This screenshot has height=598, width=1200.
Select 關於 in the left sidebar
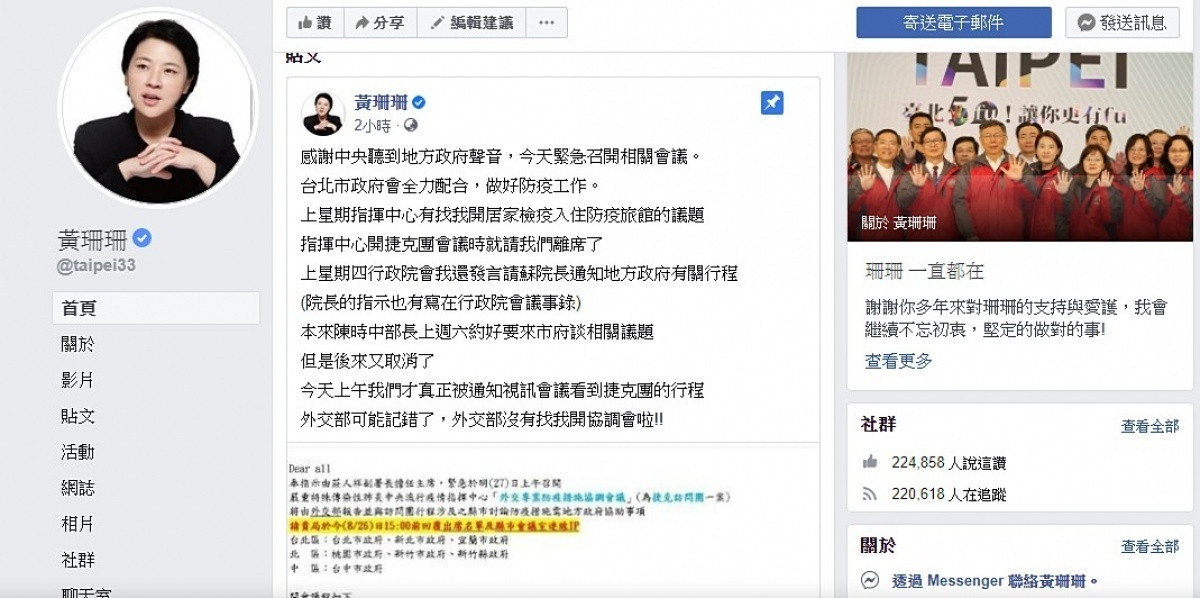point(78,344)
